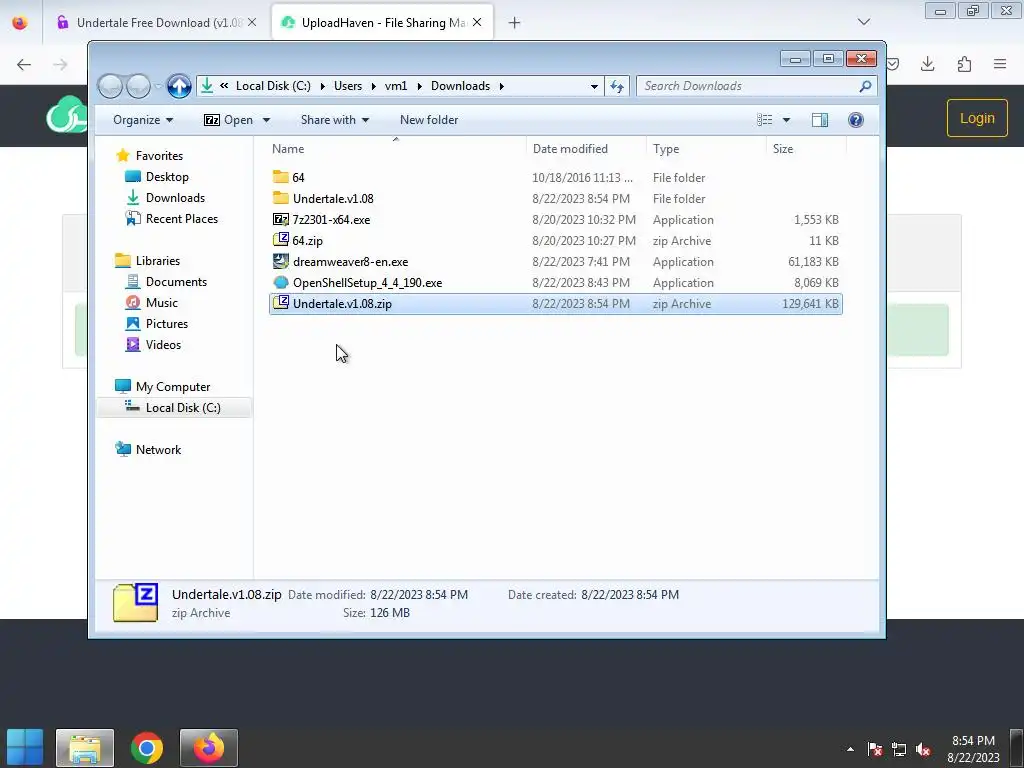Click the New folder button
1024x768 pixels.
coord(429,120)
